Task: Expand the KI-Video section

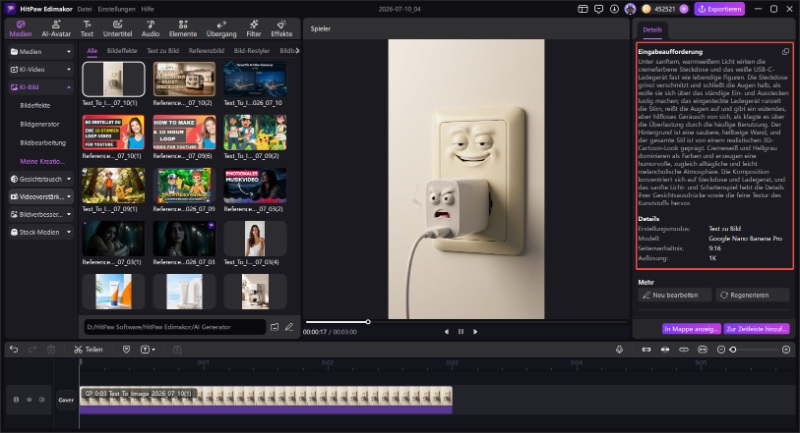Action: pos(41,69)
